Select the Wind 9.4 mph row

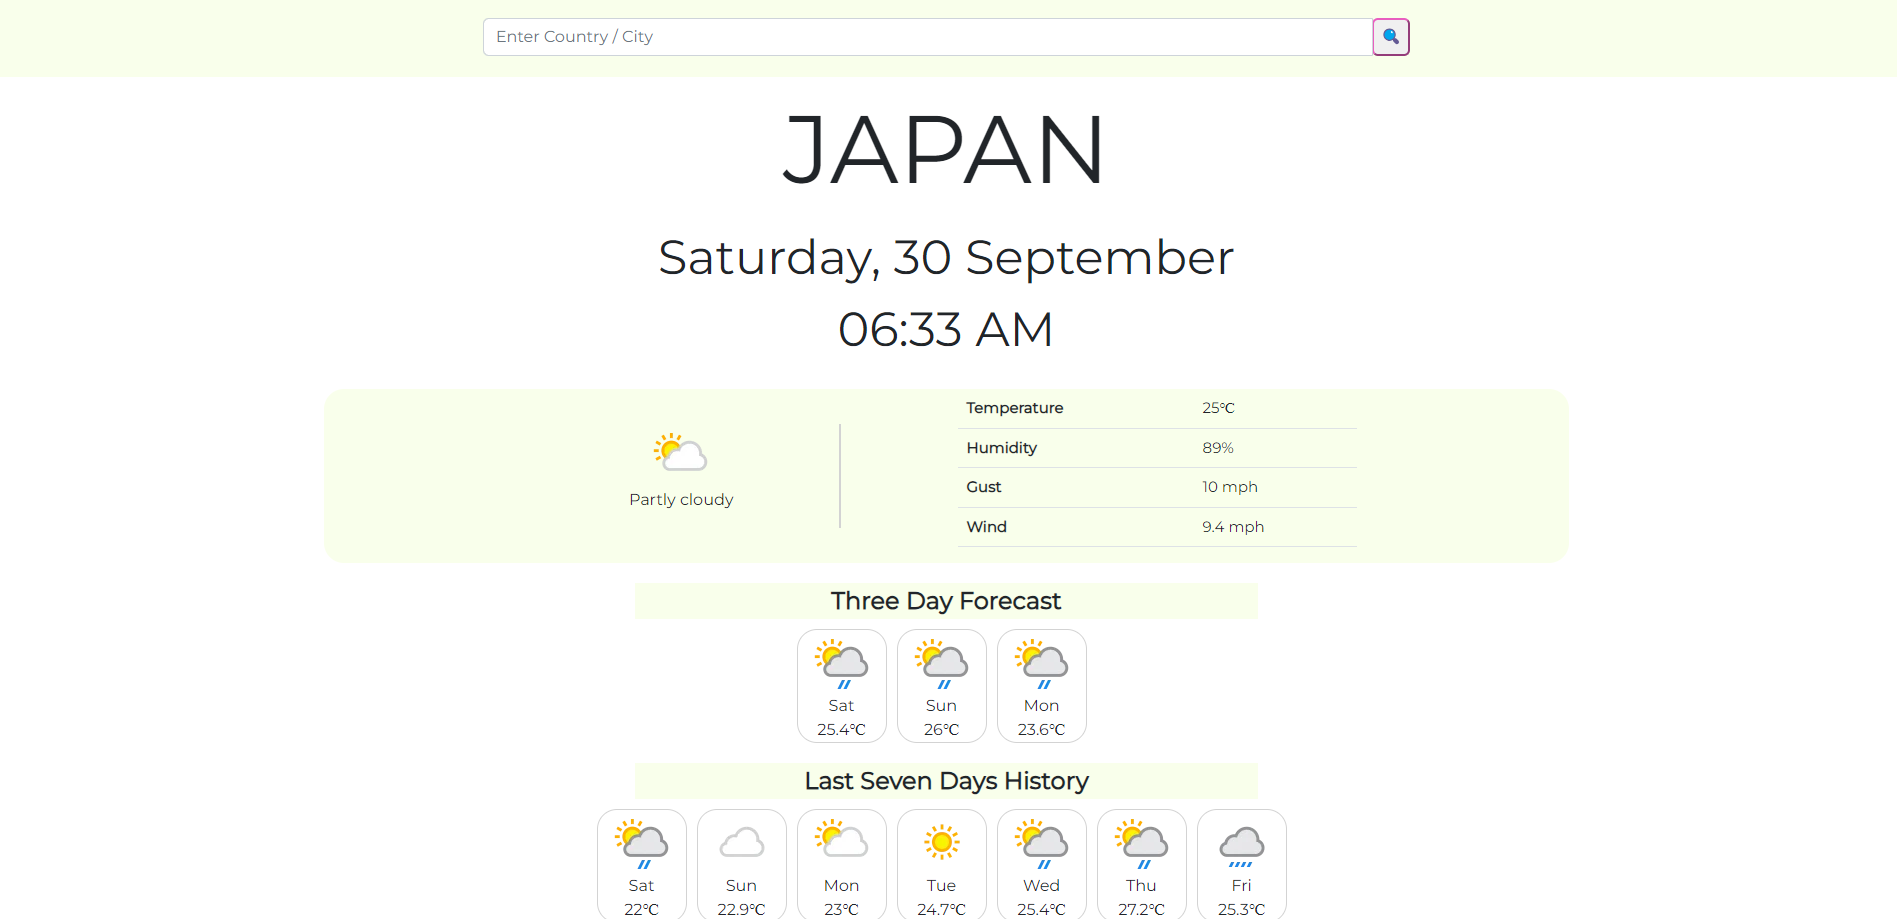click(1157, 527)
